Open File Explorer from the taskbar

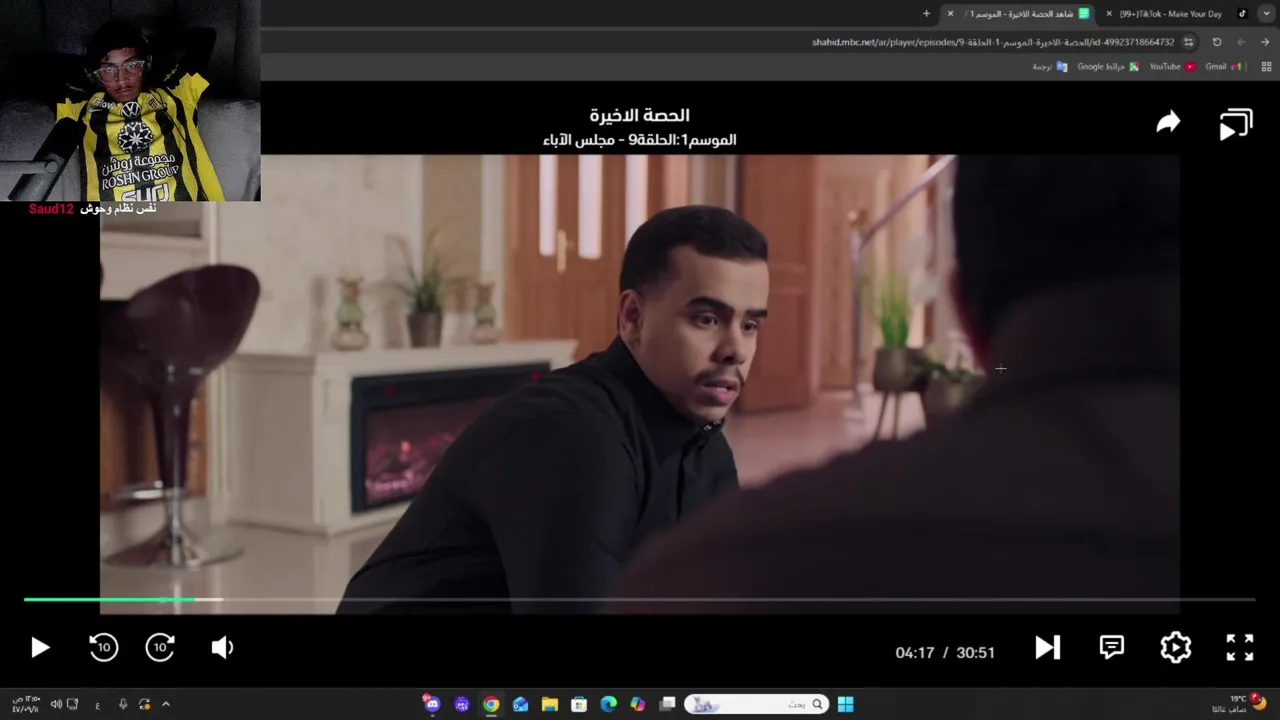coord(549,704)
